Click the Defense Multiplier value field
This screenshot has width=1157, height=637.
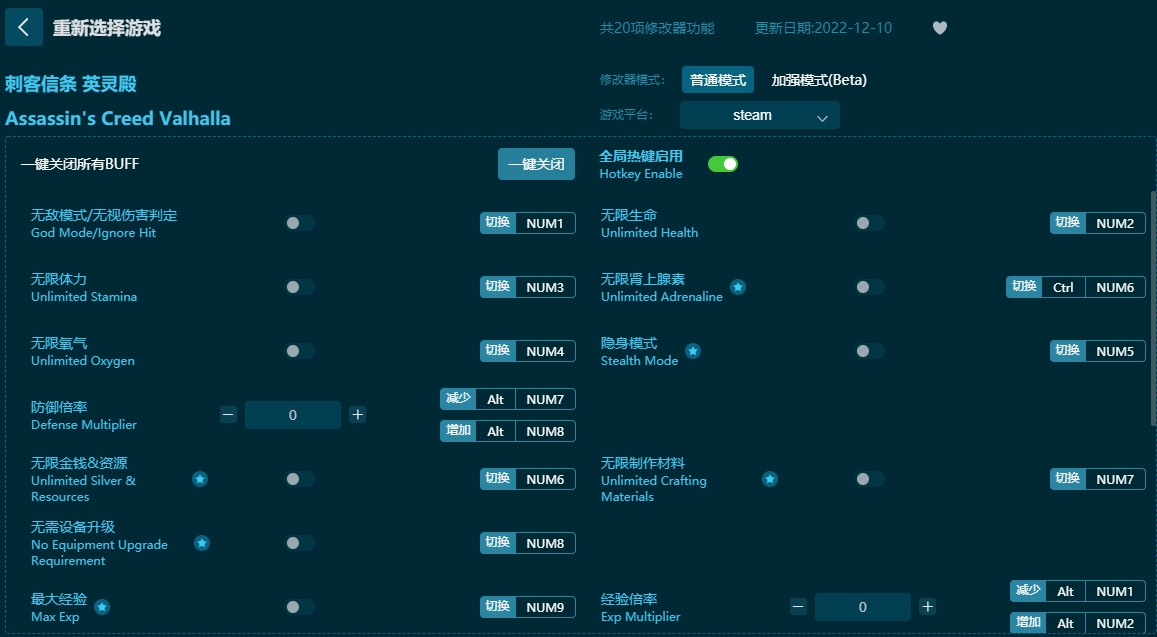(x=293, y=415)
